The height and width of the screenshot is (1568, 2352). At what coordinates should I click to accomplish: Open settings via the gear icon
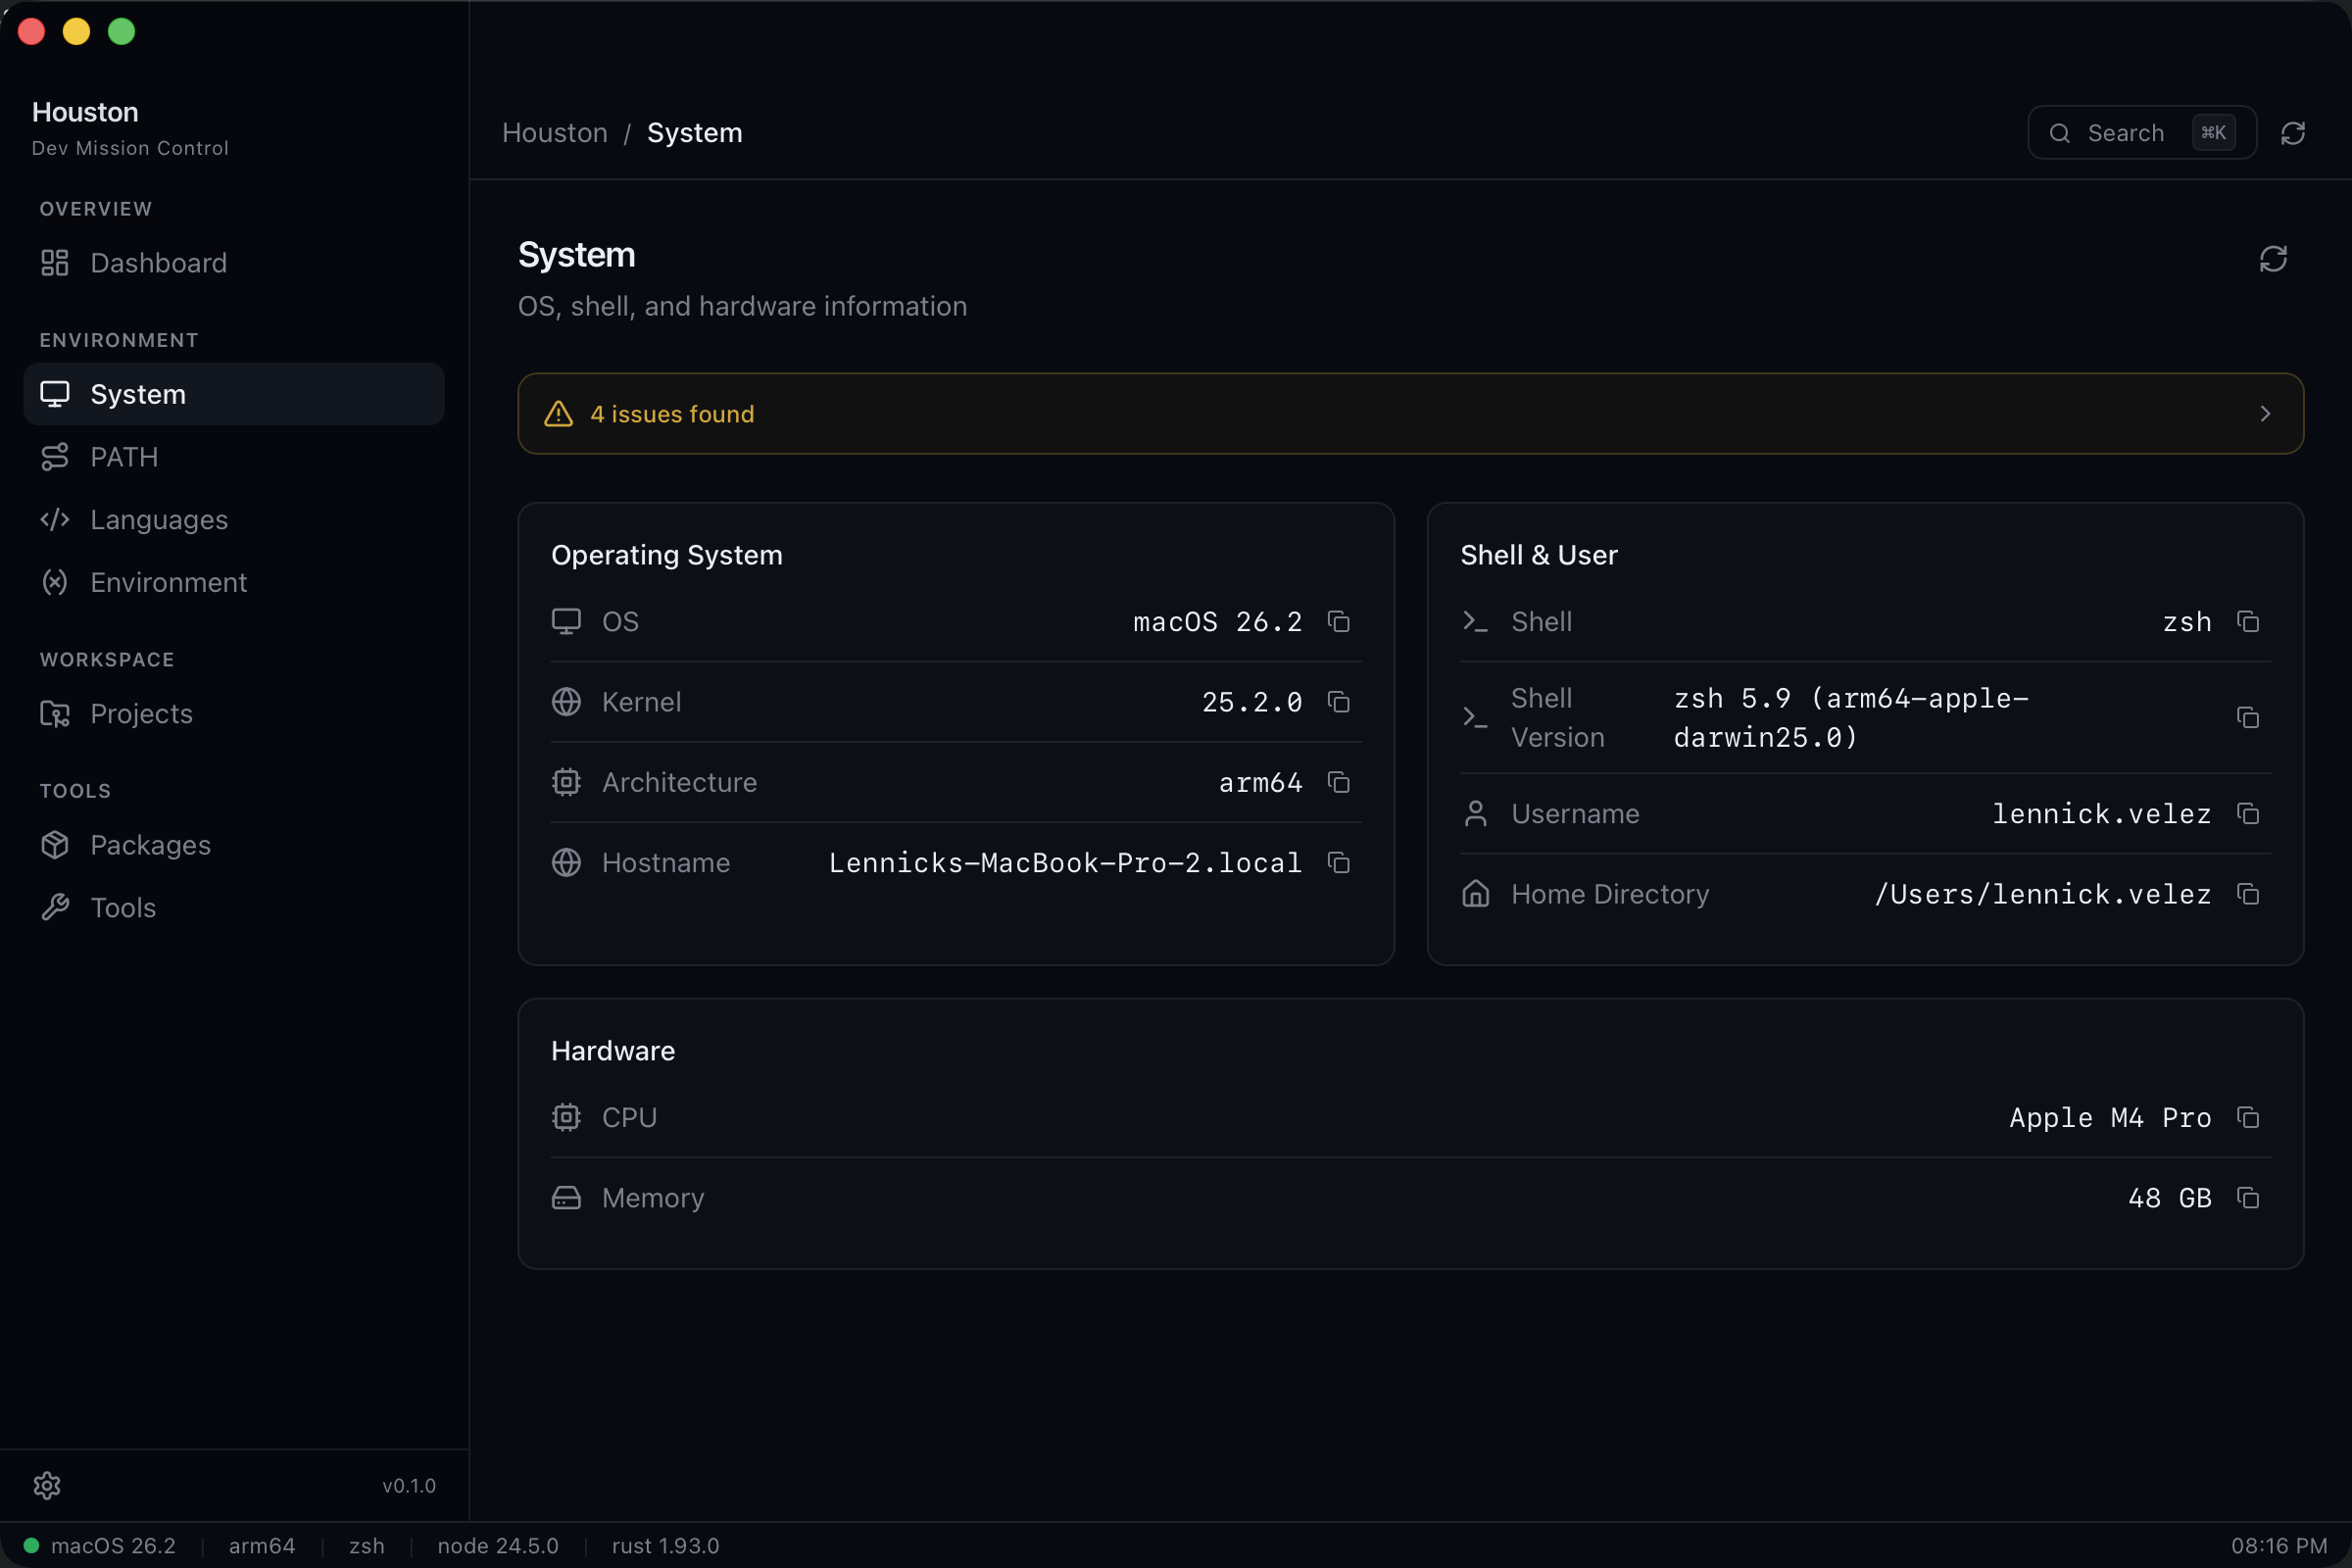(48, 1485)
